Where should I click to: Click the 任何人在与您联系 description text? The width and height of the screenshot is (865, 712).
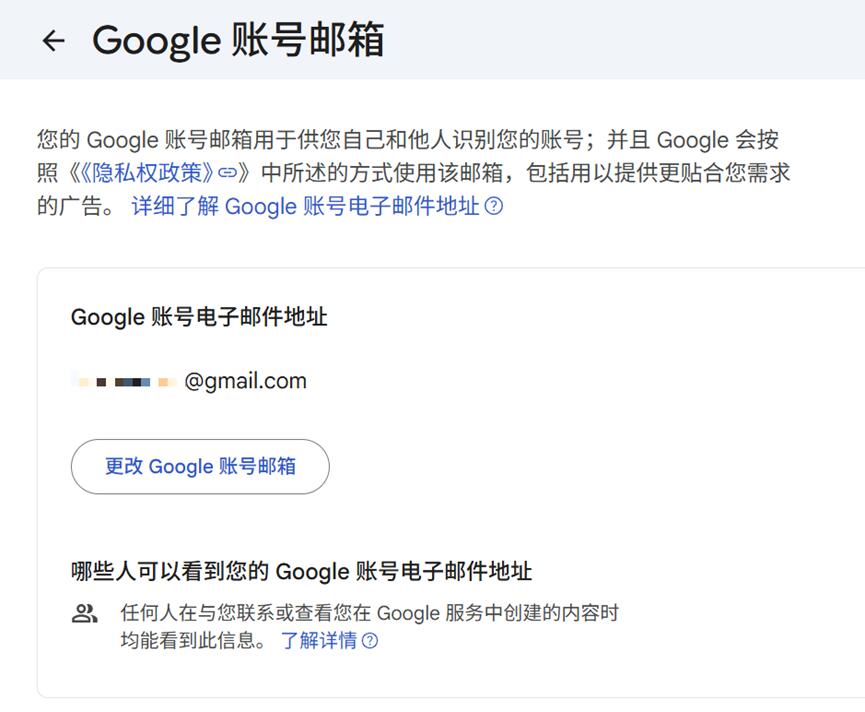369,613
